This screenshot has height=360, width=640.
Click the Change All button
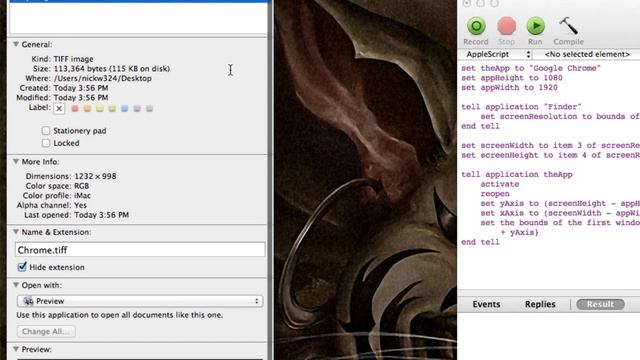point(46,331)
